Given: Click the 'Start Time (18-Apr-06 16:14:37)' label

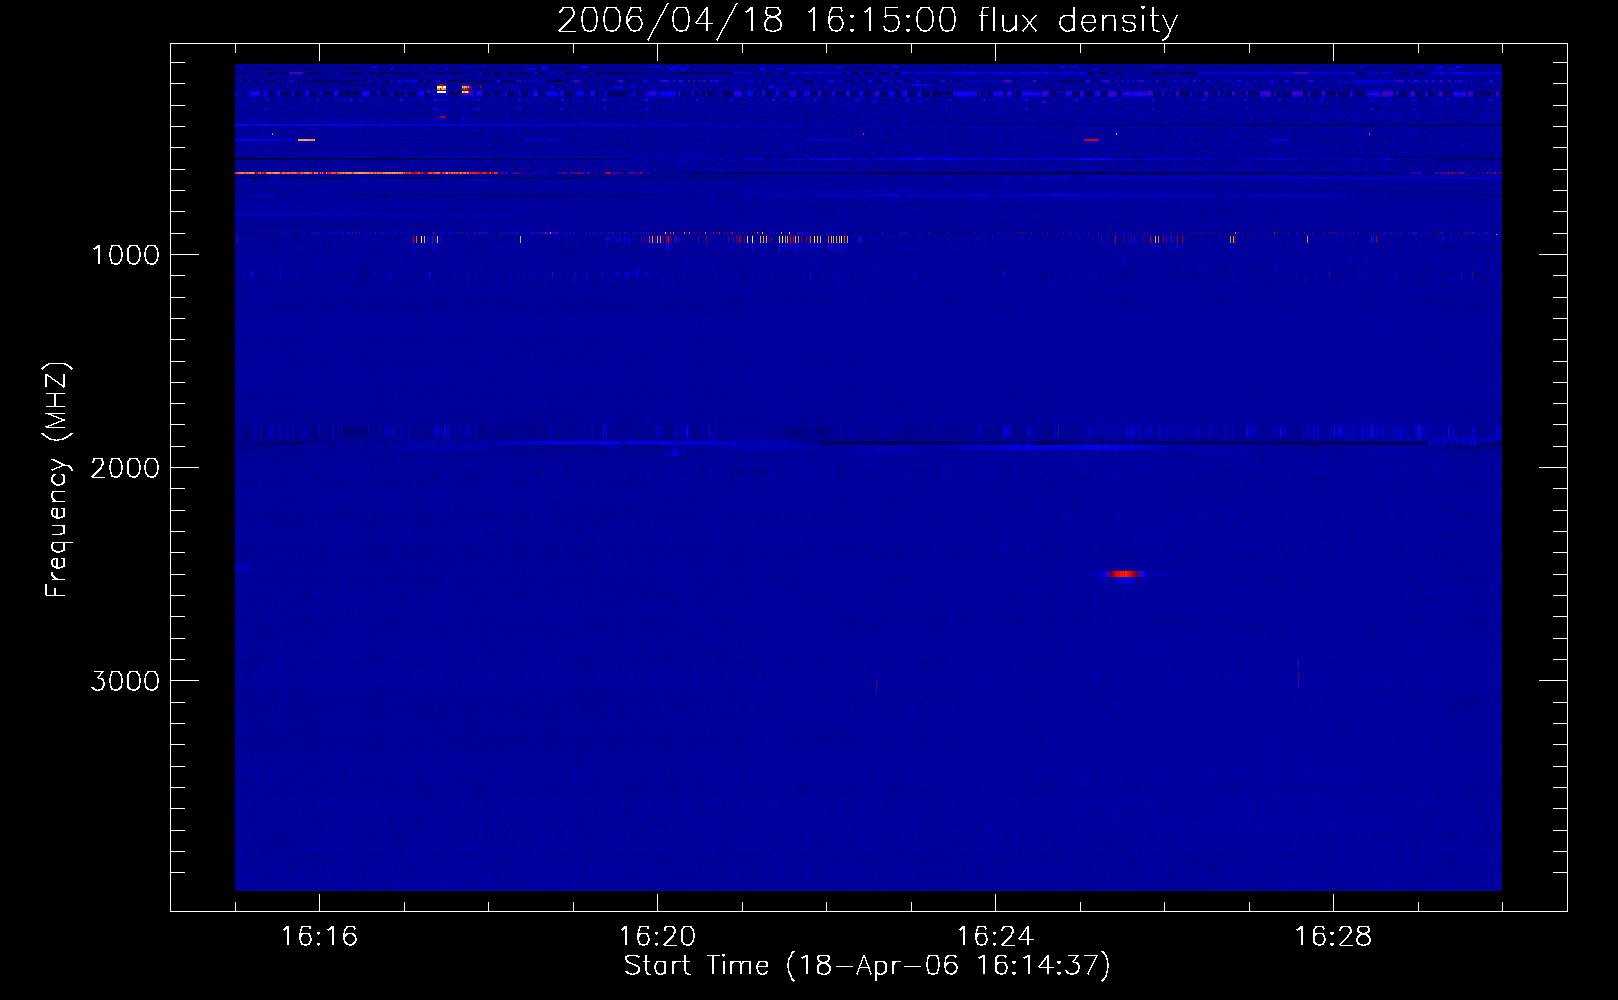Looking at the screenshot, I should (867, 965).
